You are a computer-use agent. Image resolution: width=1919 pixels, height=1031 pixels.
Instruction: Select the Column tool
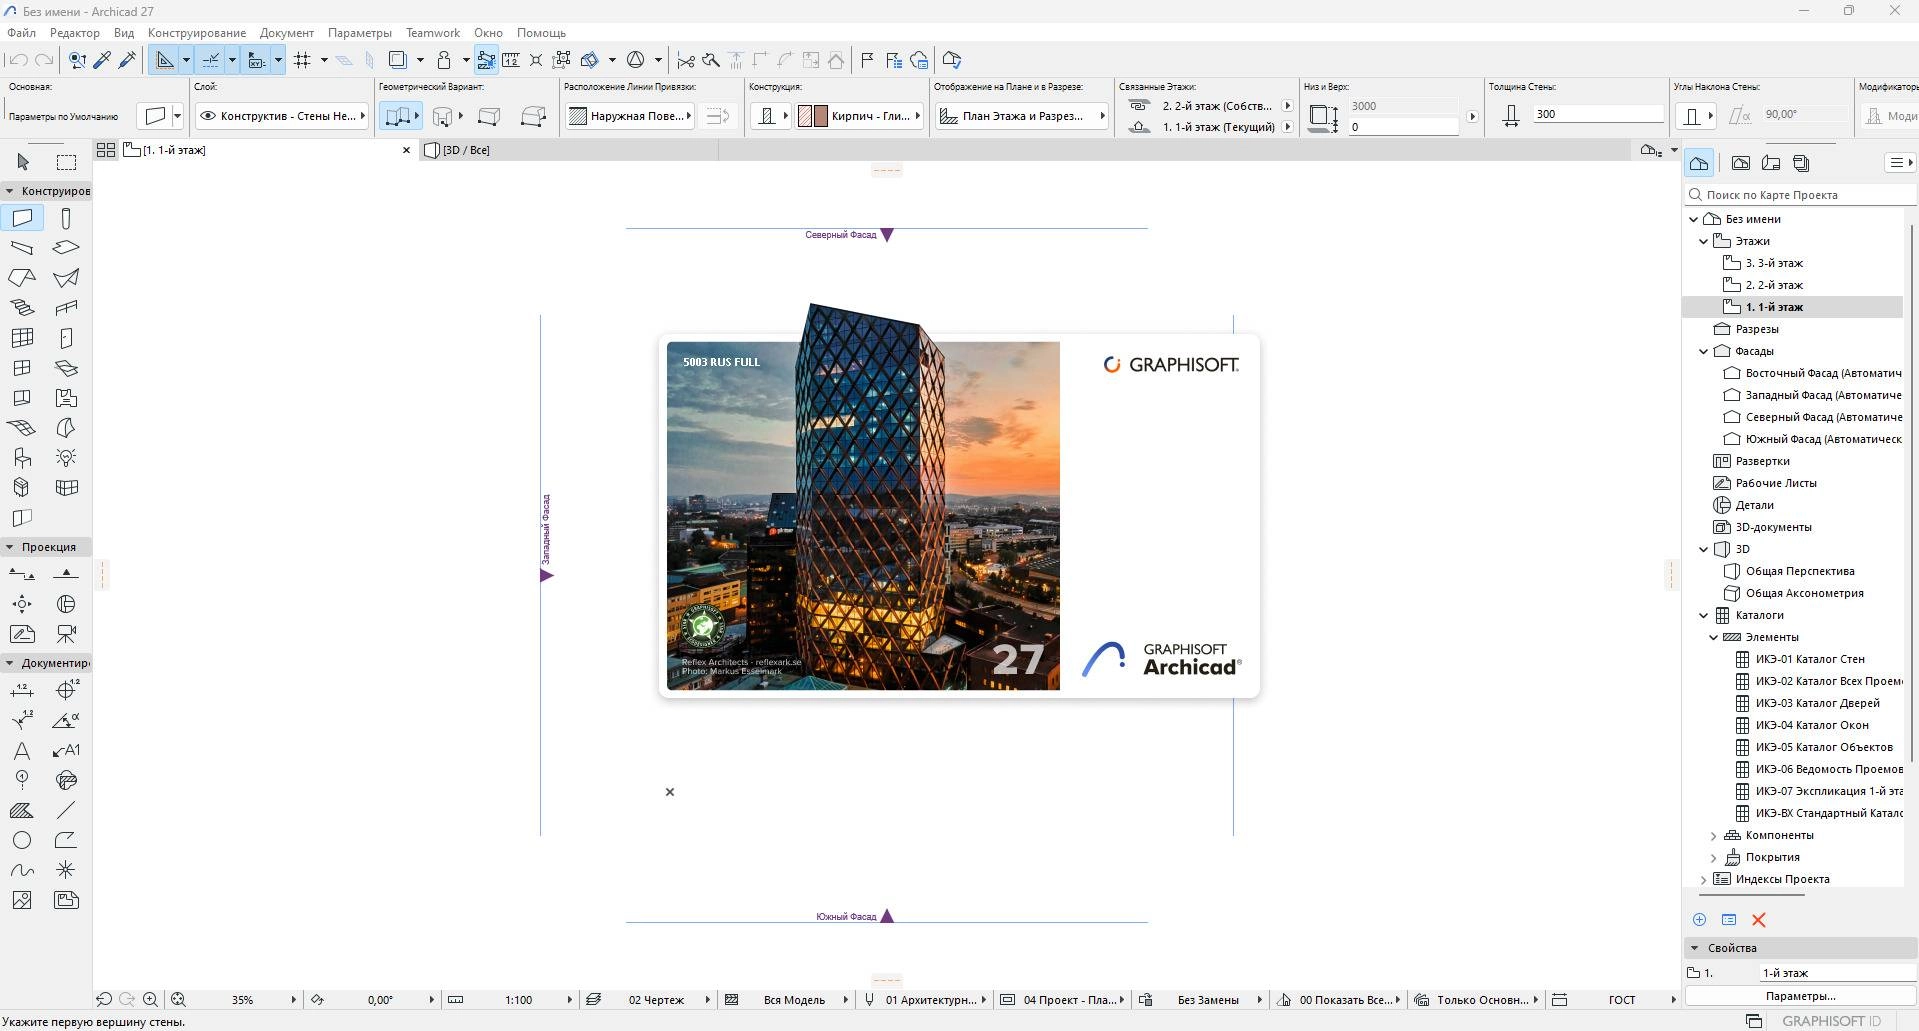66,218
